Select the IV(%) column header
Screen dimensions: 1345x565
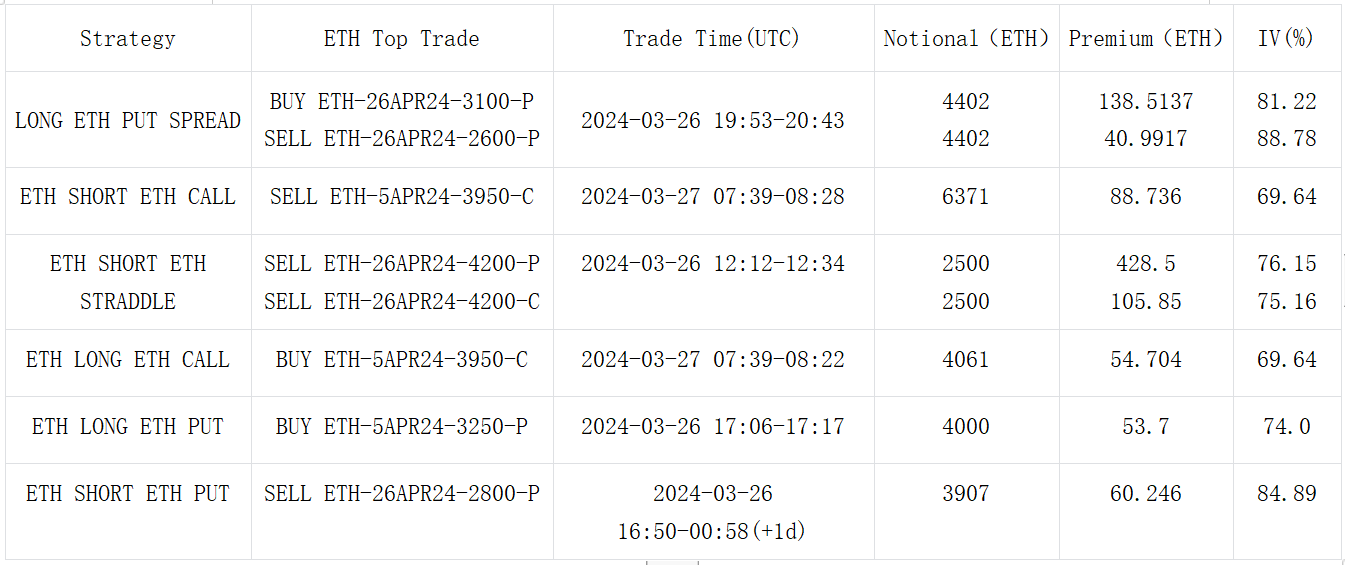(1286, 39)
